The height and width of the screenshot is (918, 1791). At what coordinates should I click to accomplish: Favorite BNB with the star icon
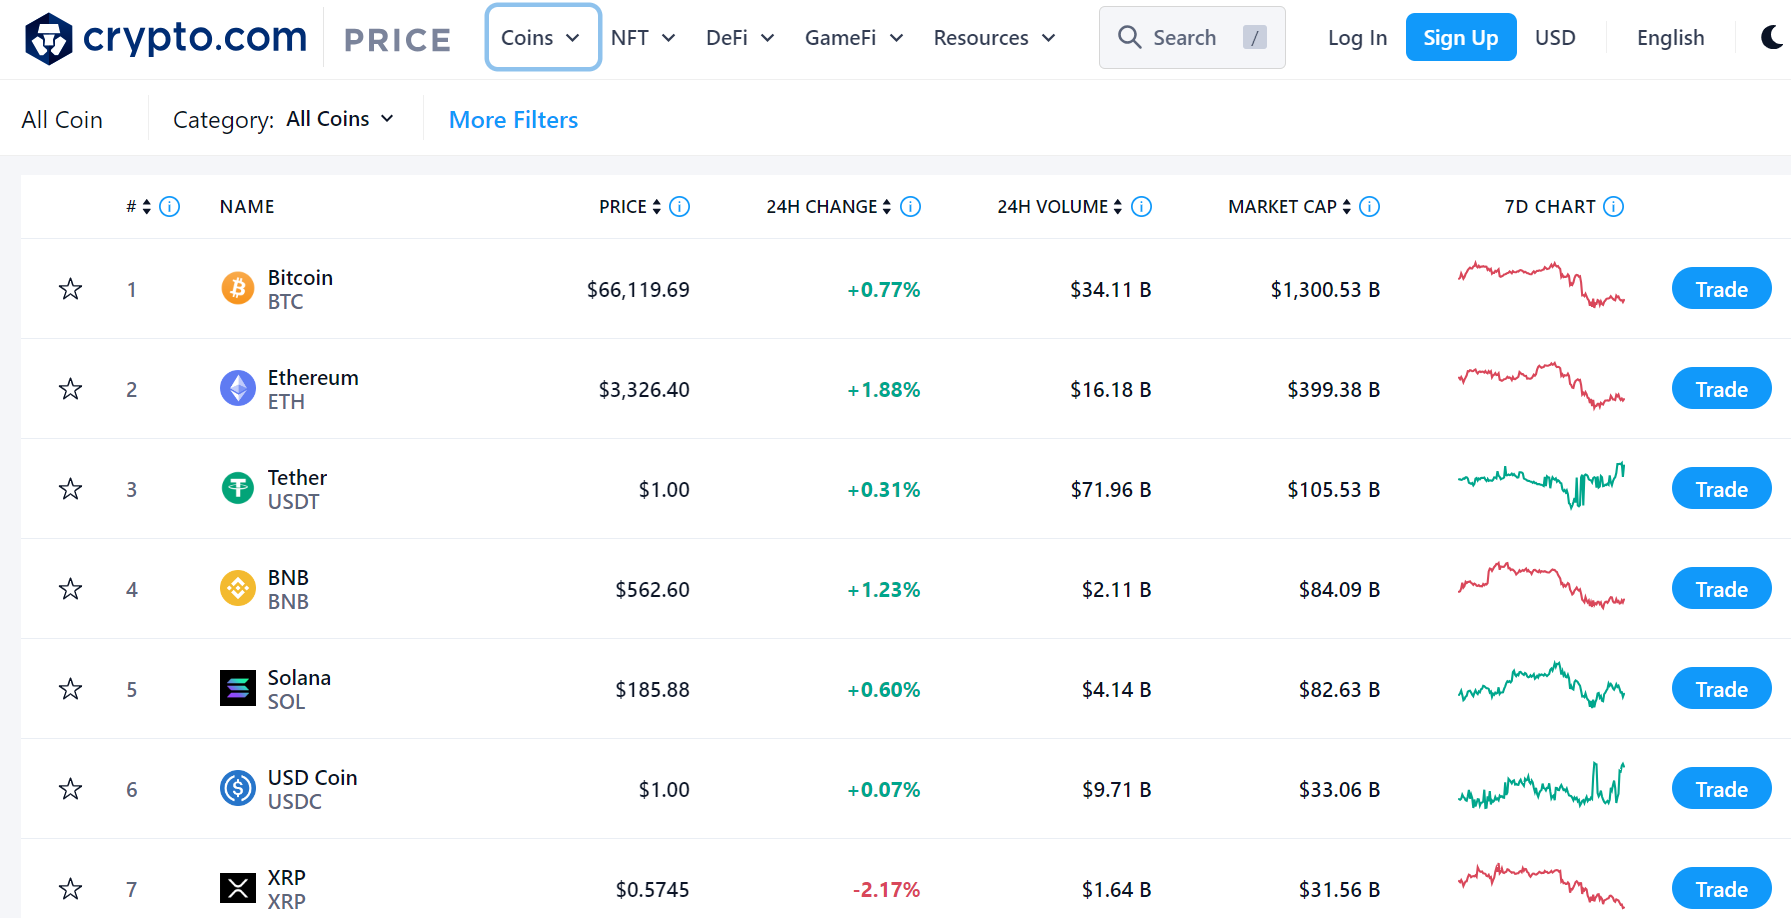pyautogui.click(x=70, y=589)
